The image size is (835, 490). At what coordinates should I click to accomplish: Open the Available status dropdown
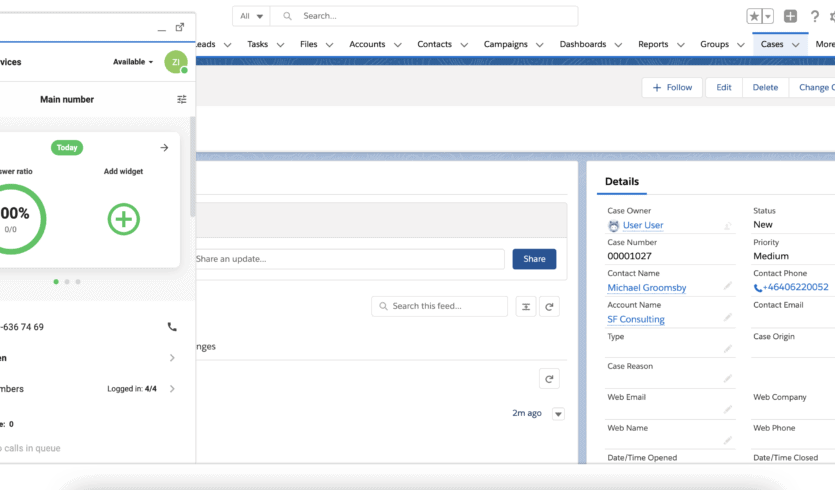click(133, 62)
